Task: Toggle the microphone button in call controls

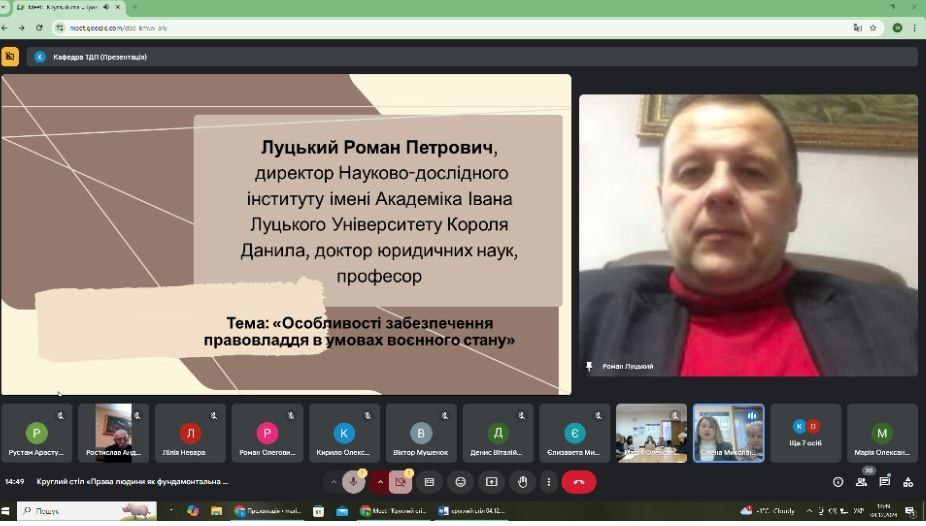Action: (353, 482)
